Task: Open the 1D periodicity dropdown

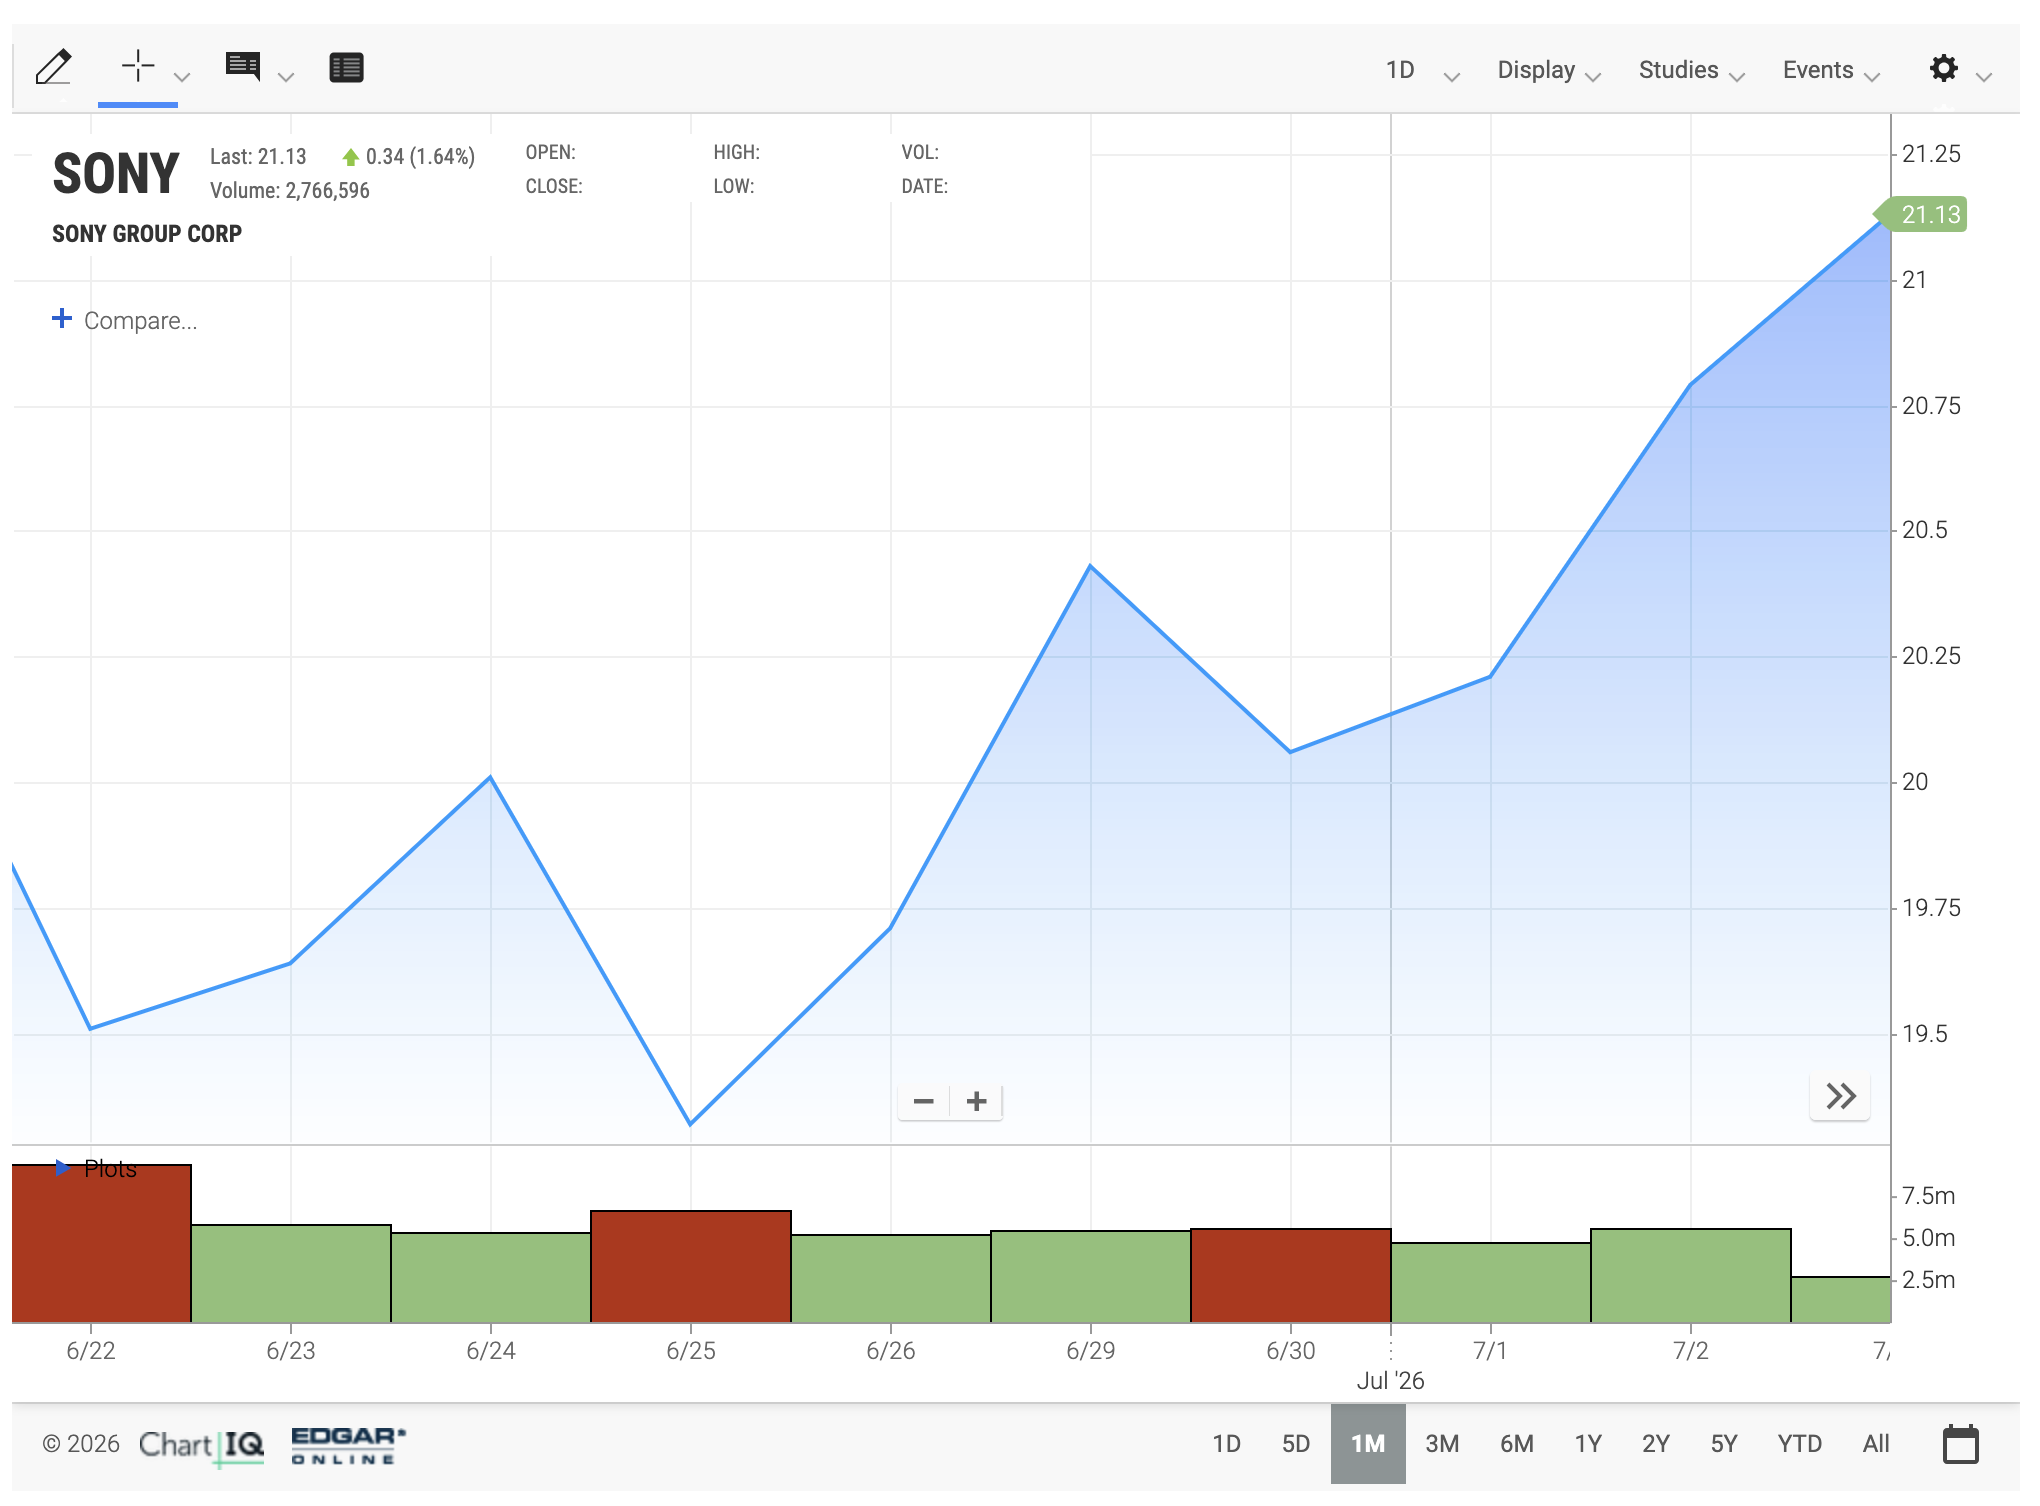Action: [x=1422, y=70]
